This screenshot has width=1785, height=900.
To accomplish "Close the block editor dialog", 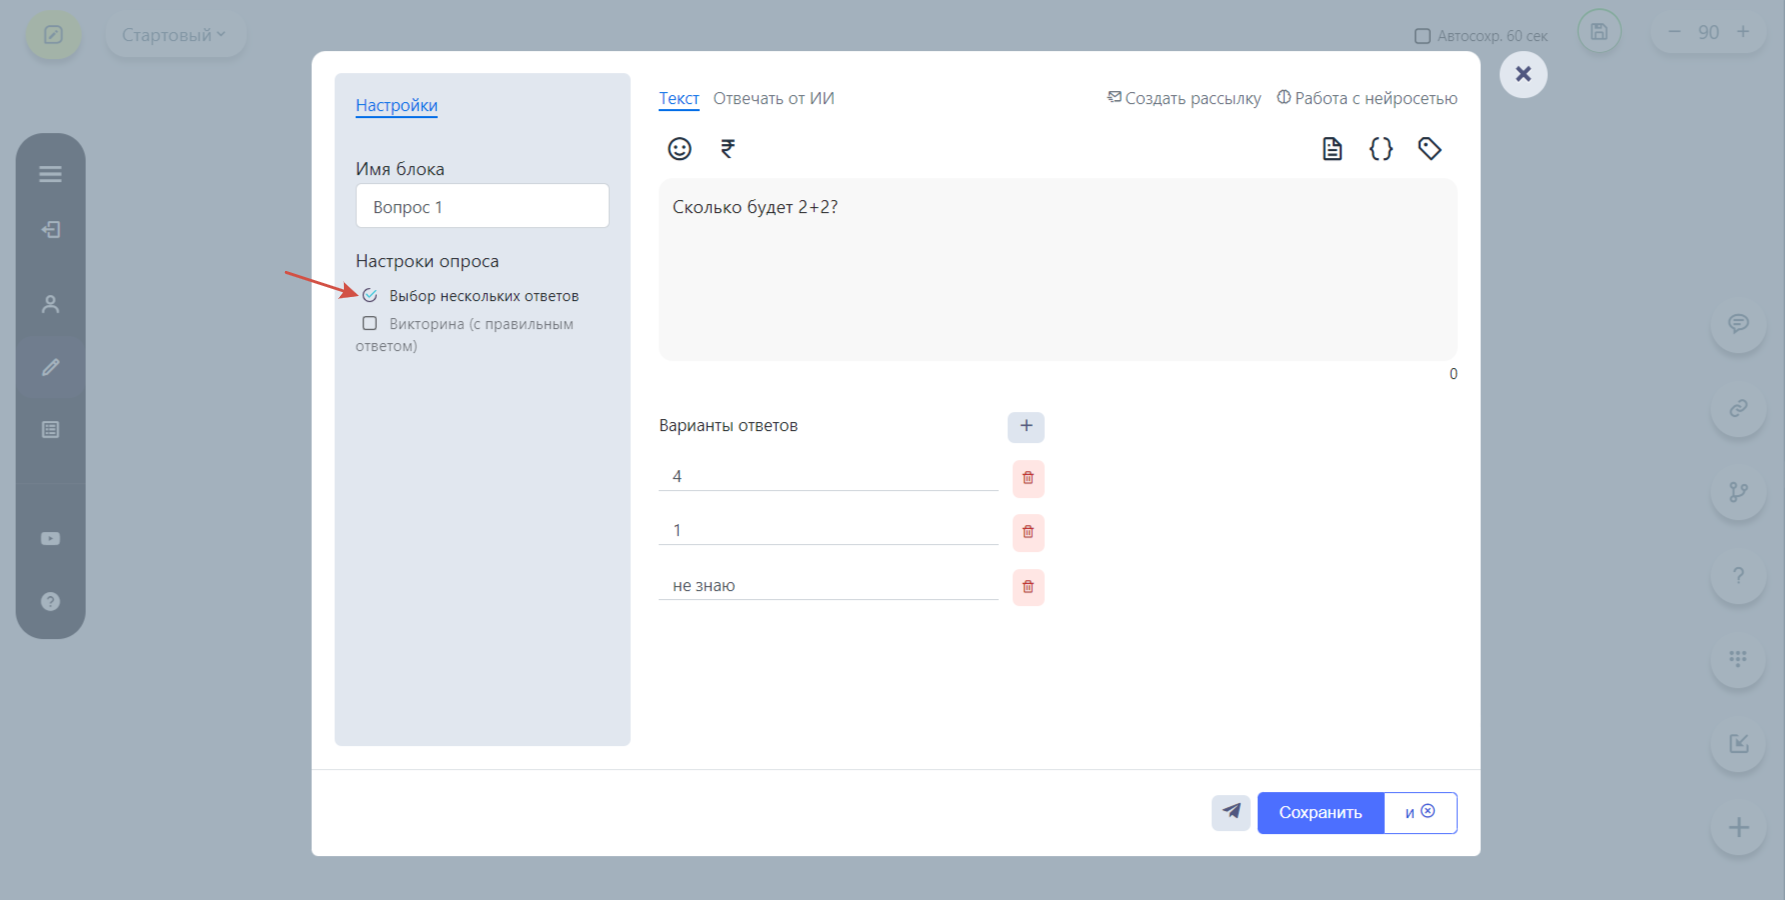I will 1523,74.
